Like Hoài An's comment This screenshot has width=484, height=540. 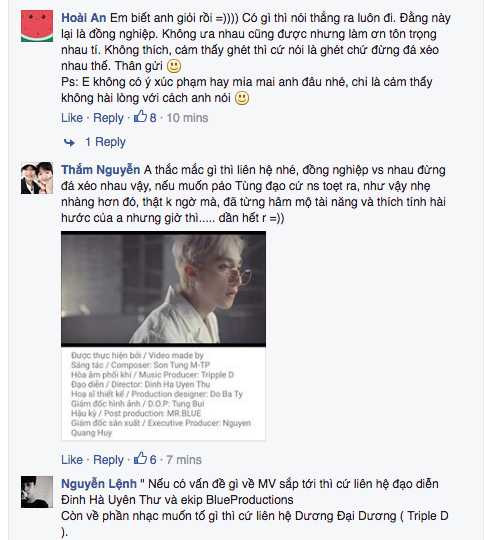[72, 118]
